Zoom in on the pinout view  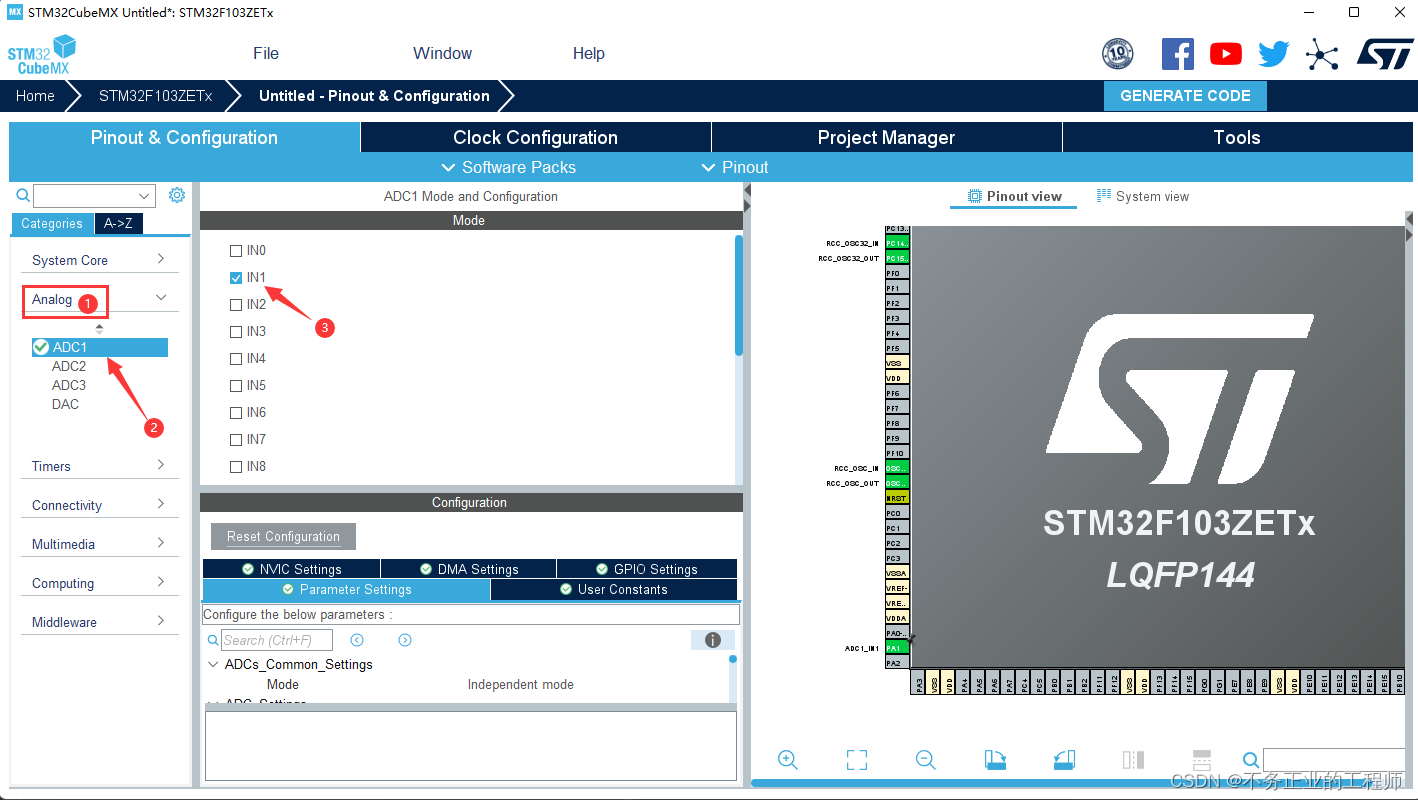[x=788, y=760]
